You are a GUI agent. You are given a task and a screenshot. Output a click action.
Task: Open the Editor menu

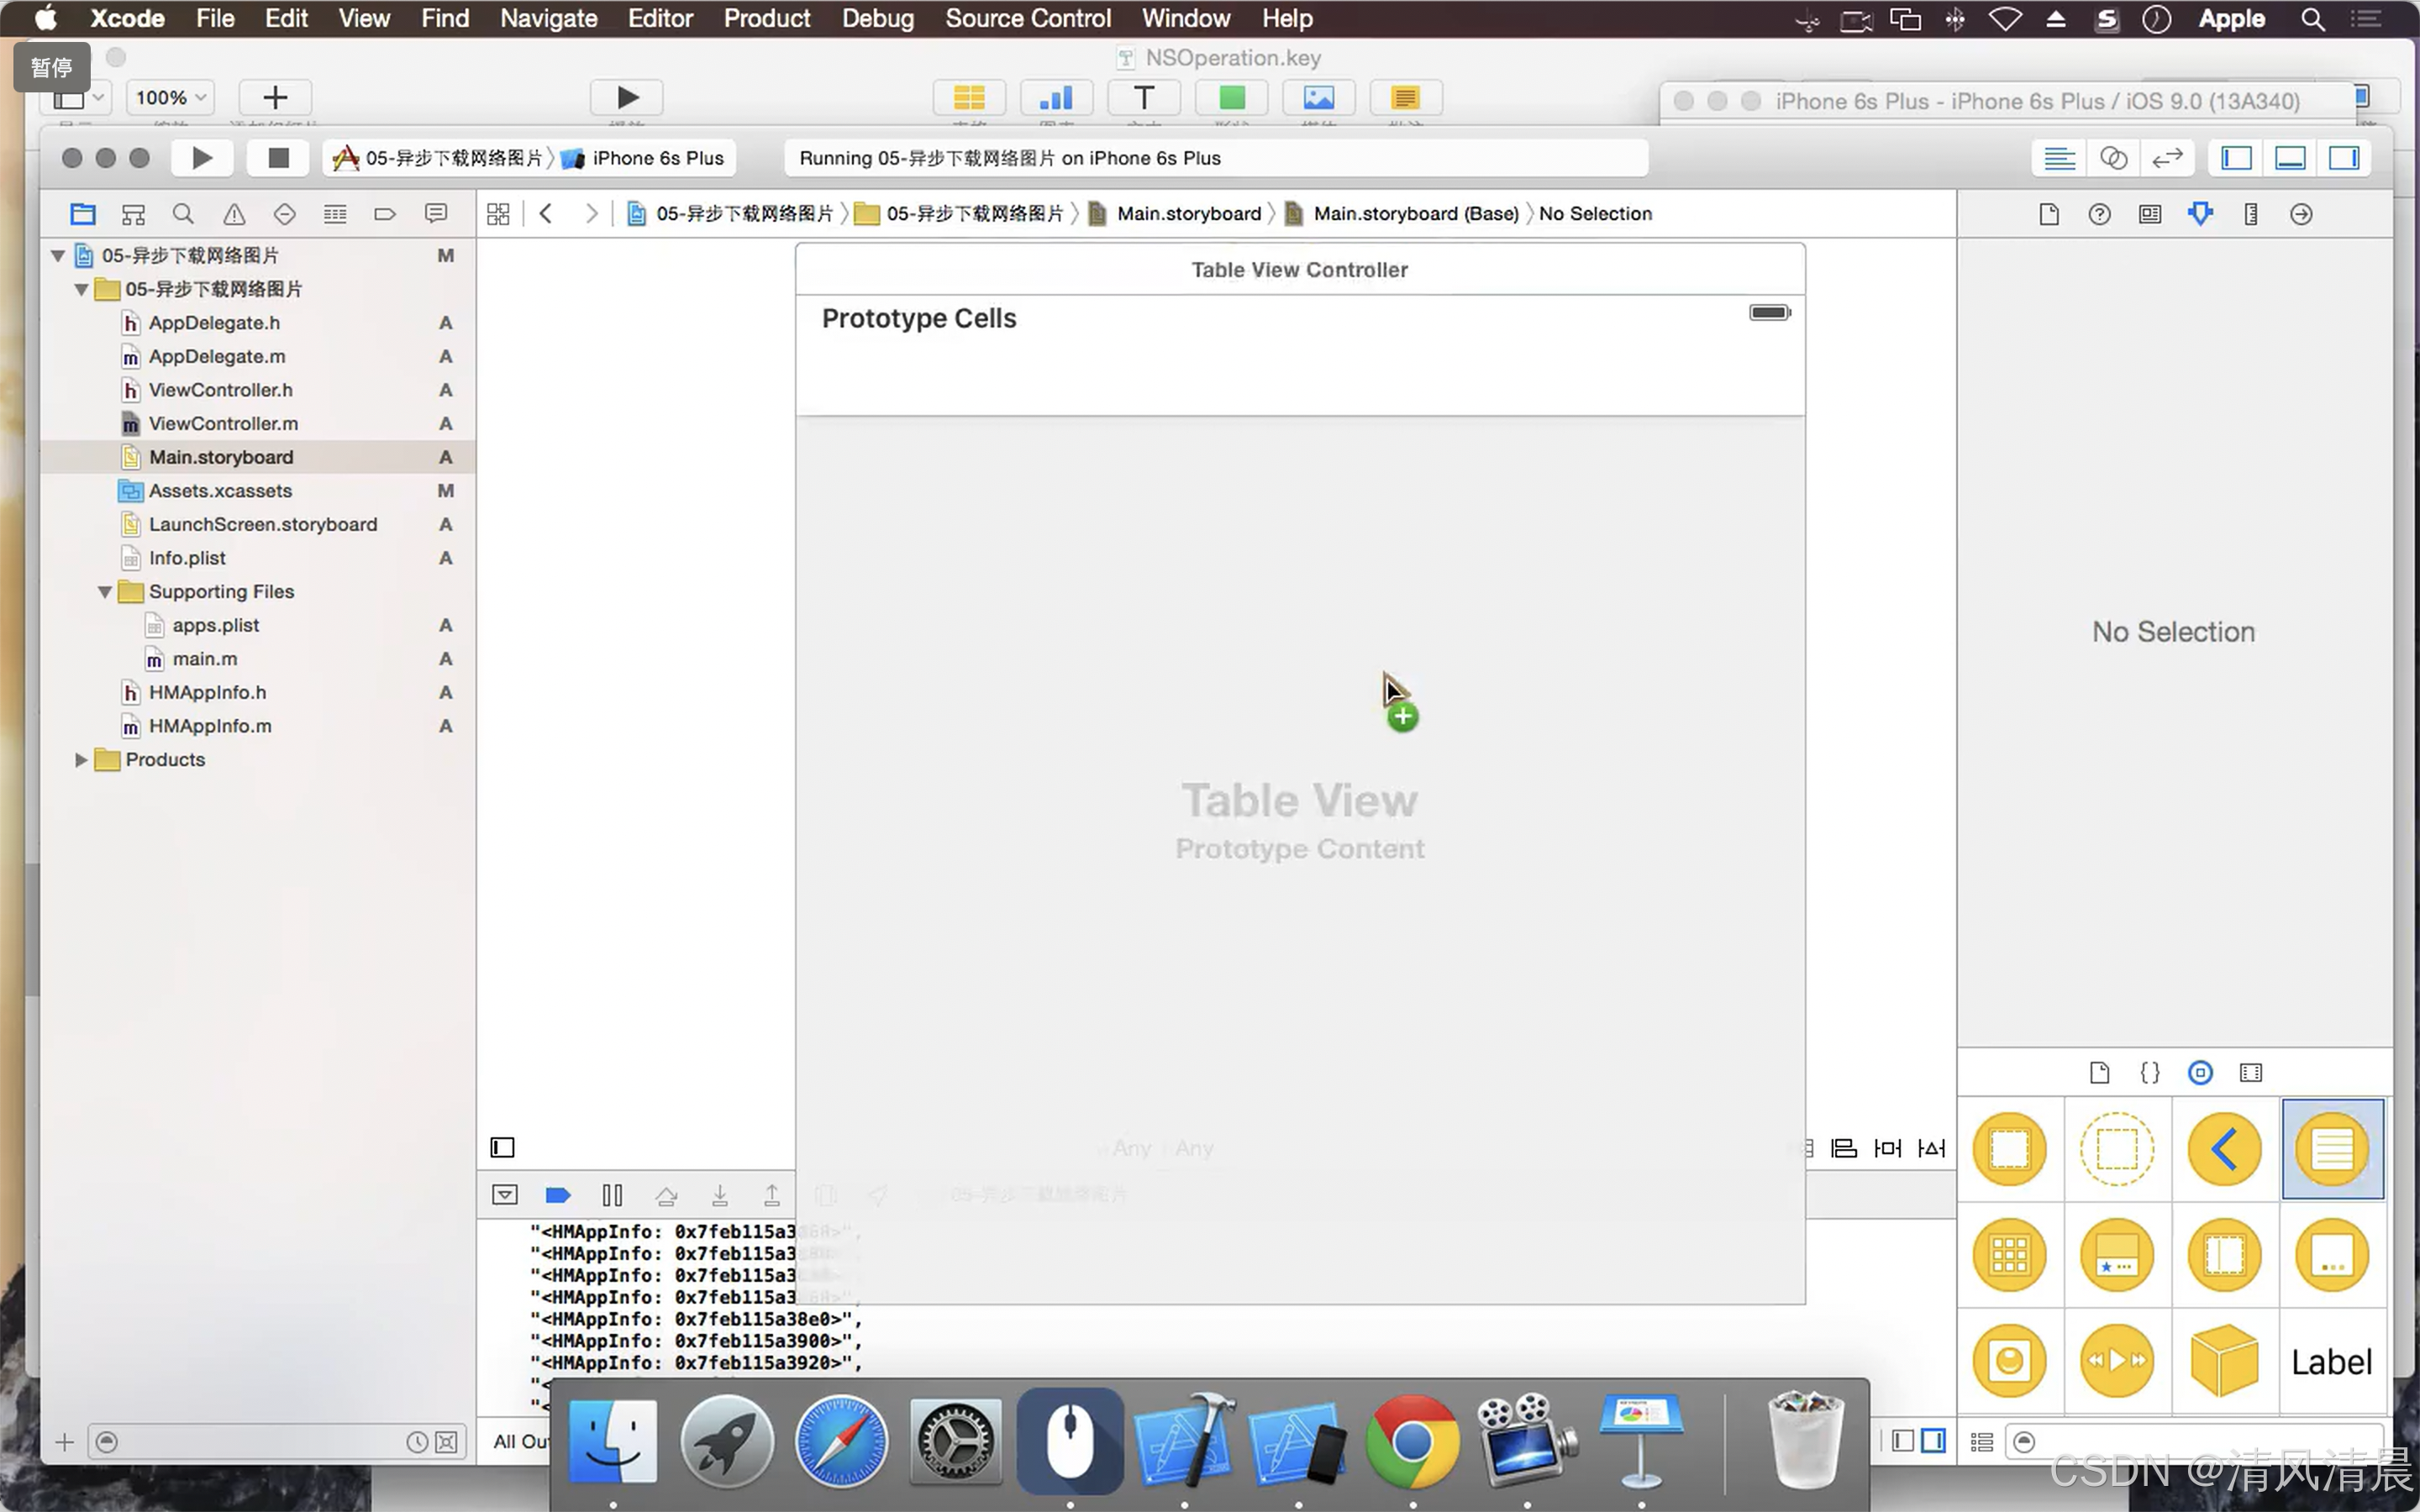659,18
